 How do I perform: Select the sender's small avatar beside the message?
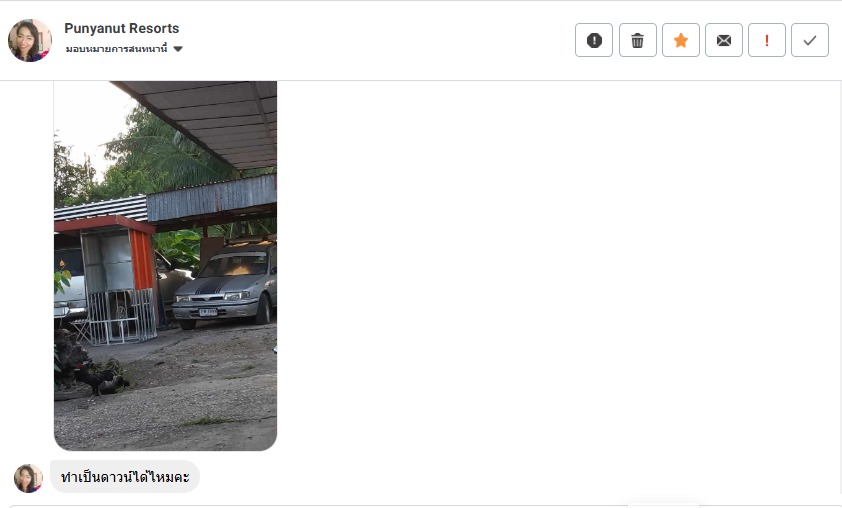coord(28,478)
